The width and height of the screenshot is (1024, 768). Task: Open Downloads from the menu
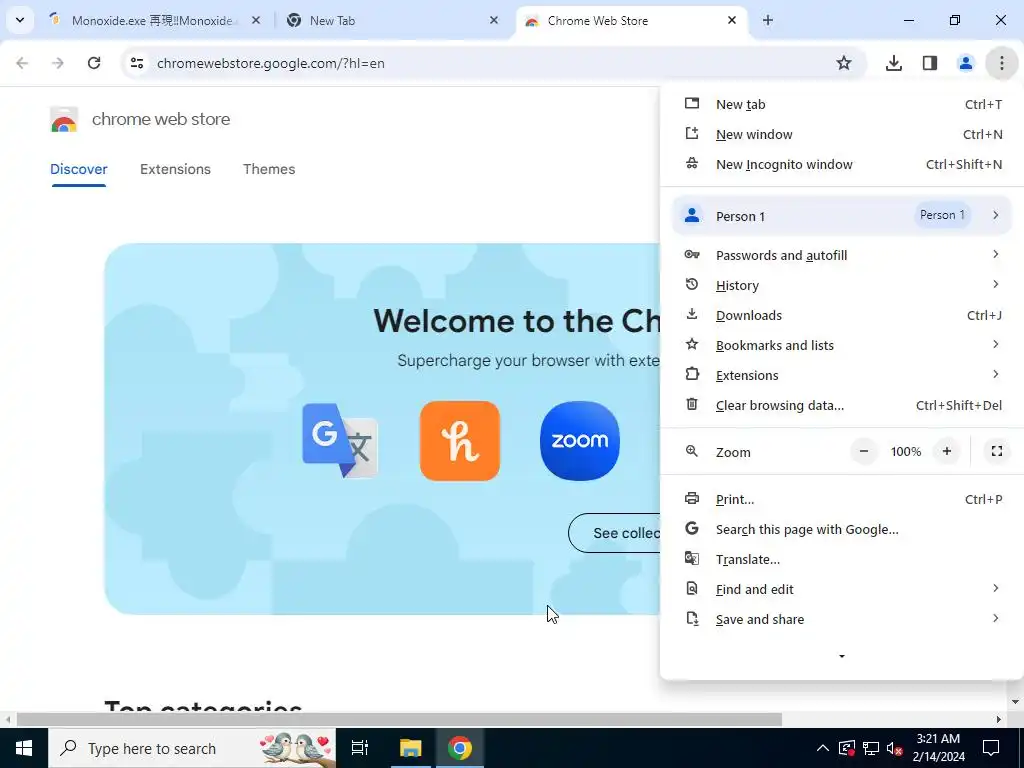coord(842,315)
